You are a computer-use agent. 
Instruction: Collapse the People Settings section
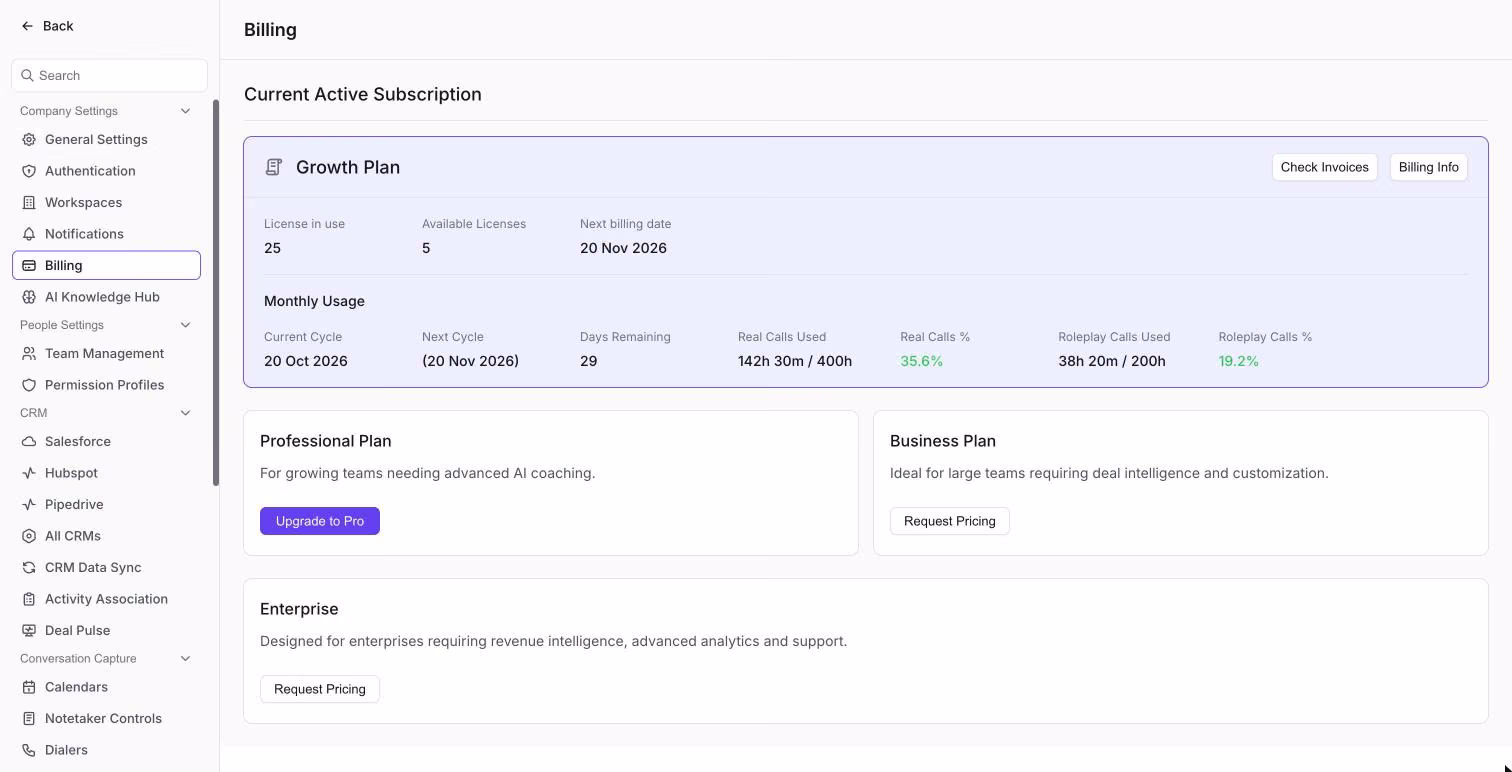185,325
